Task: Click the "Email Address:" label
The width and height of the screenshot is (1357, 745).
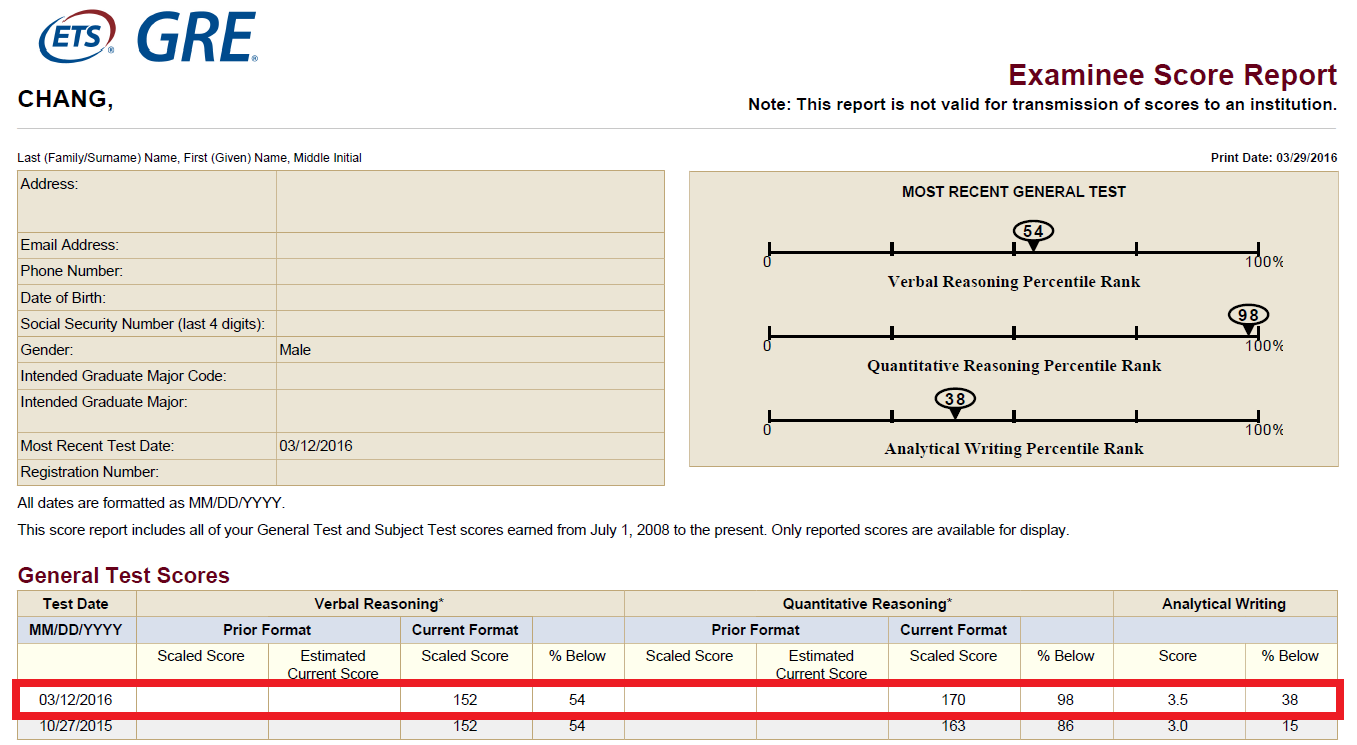Action: pos(70,245)
